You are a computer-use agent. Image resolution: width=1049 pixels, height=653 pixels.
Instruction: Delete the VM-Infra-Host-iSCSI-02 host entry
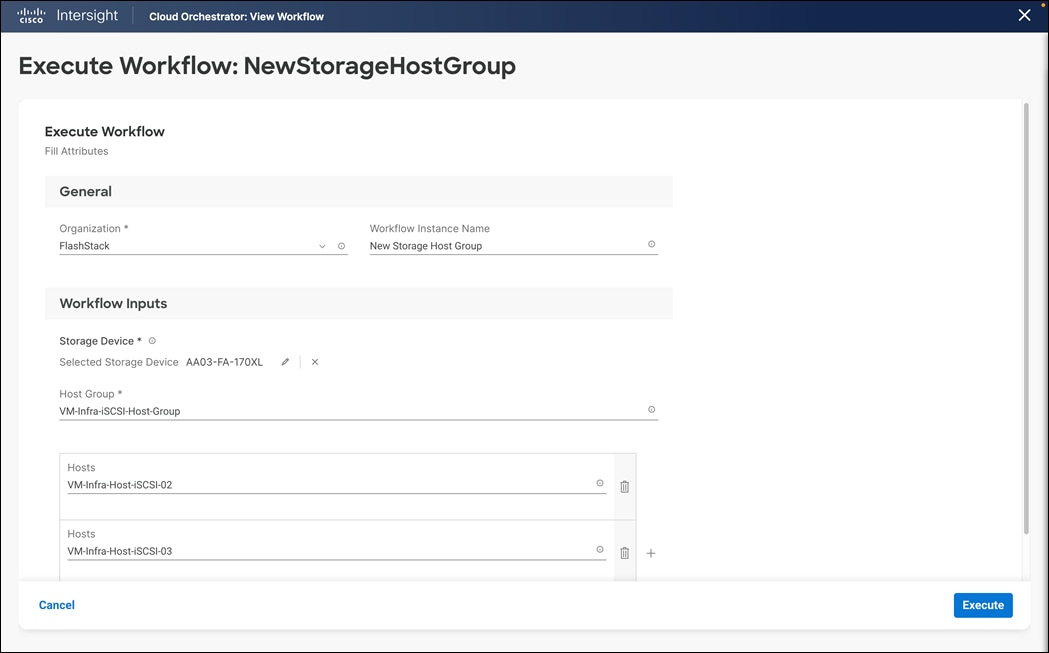pyautogui.click(x=625, y=486)
